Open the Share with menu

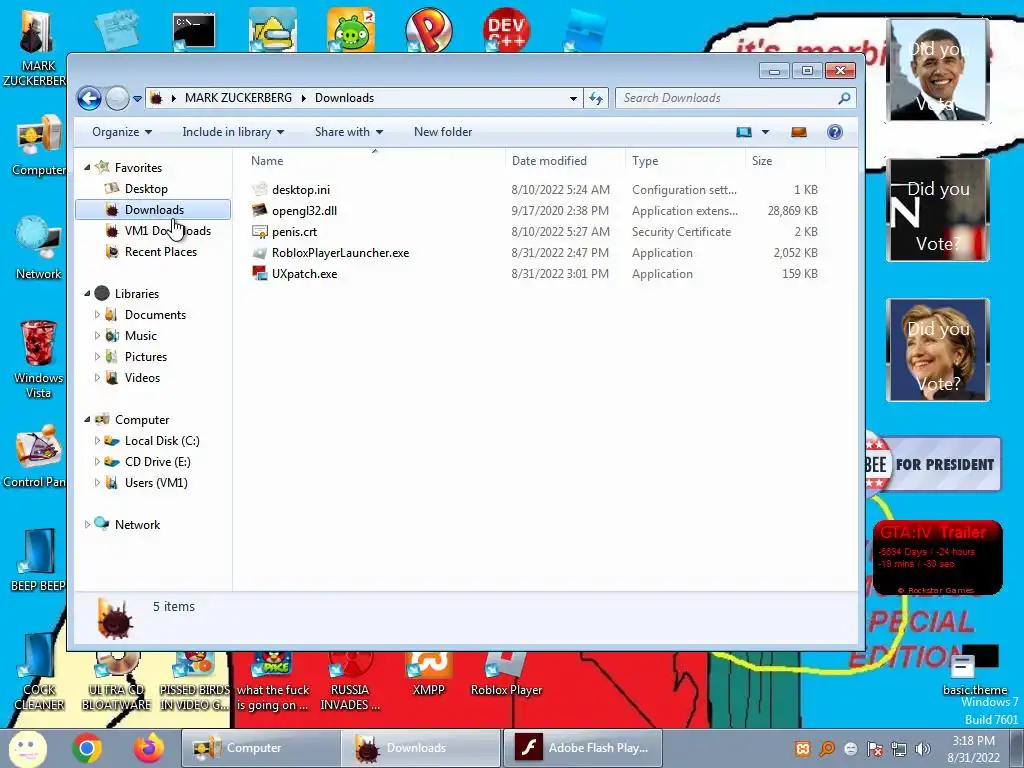[x=349, y=132]
